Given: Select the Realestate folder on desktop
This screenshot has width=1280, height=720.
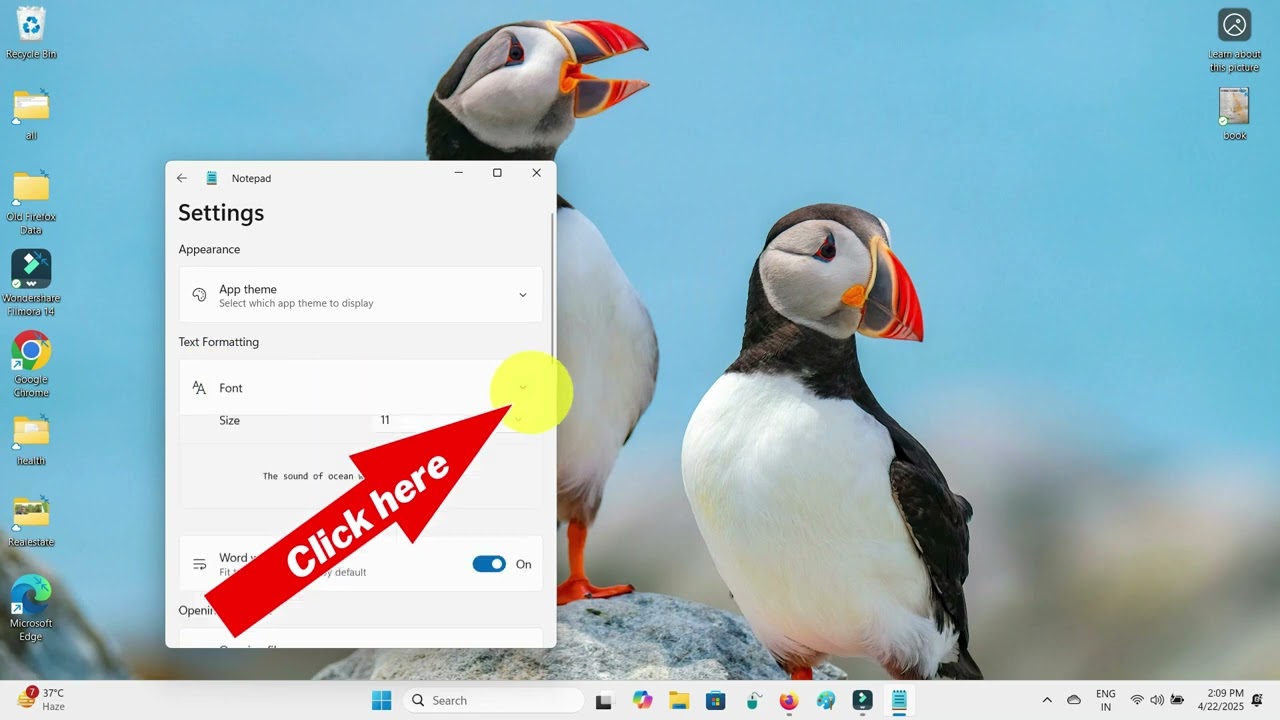Looking at the screenshot, I should (31, 522).
